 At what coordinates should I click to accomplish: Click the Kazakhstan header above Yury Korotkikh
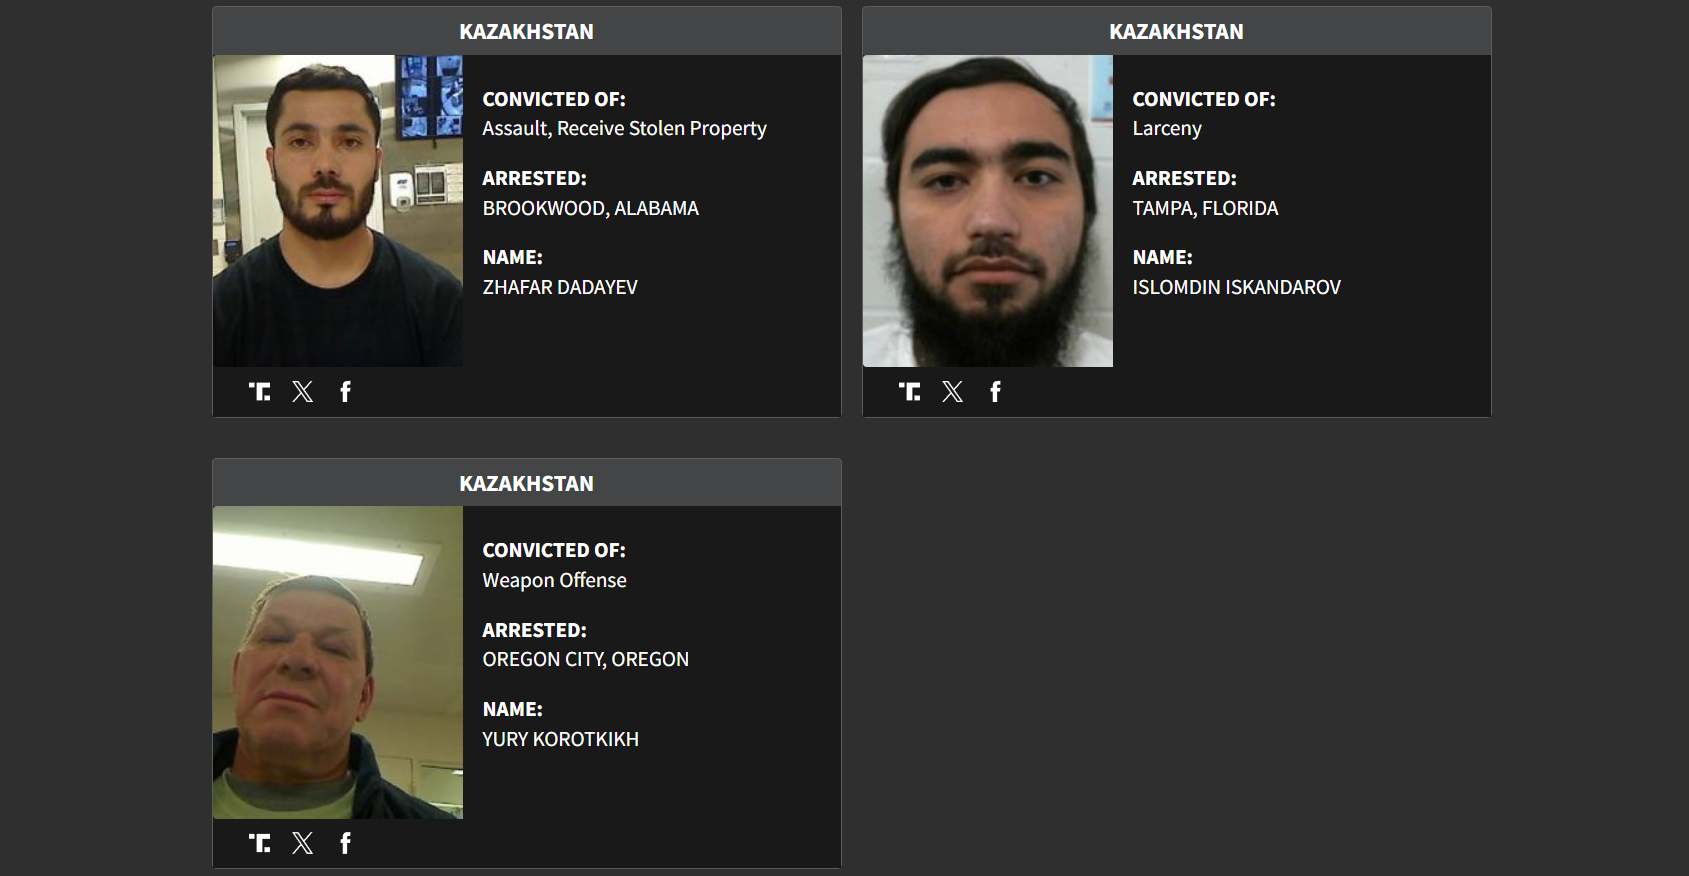pyautogui.click(x=526, y=484)
